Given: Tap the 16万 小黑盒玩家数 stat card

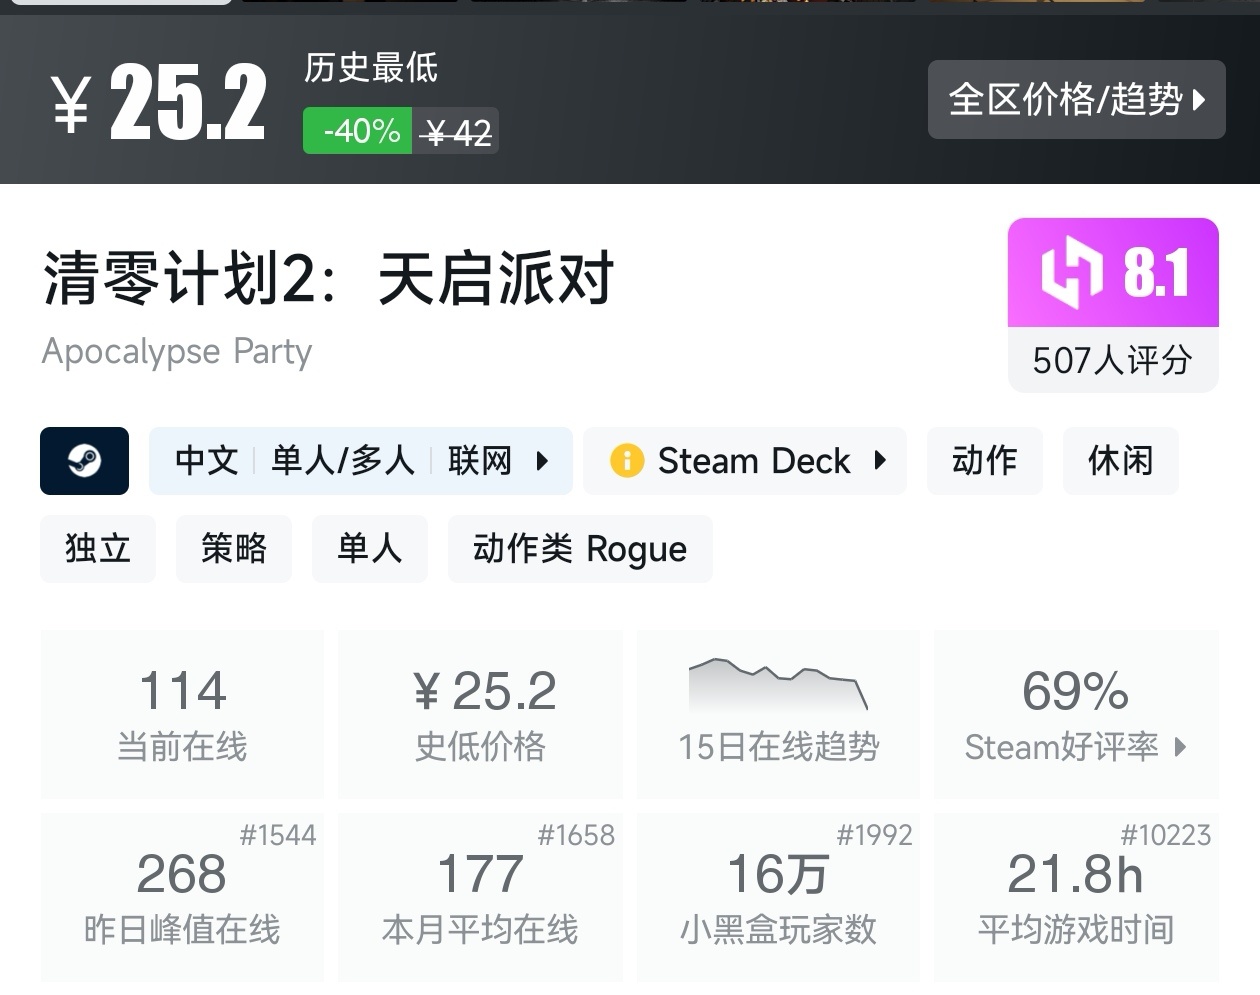Looking at the screenshot, I should point(779,897).
